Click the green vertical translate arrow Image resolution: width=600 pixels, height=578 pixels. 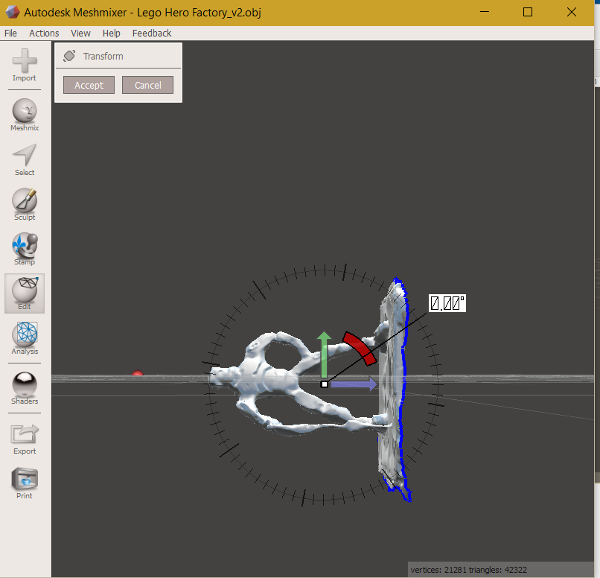[324, 354]
